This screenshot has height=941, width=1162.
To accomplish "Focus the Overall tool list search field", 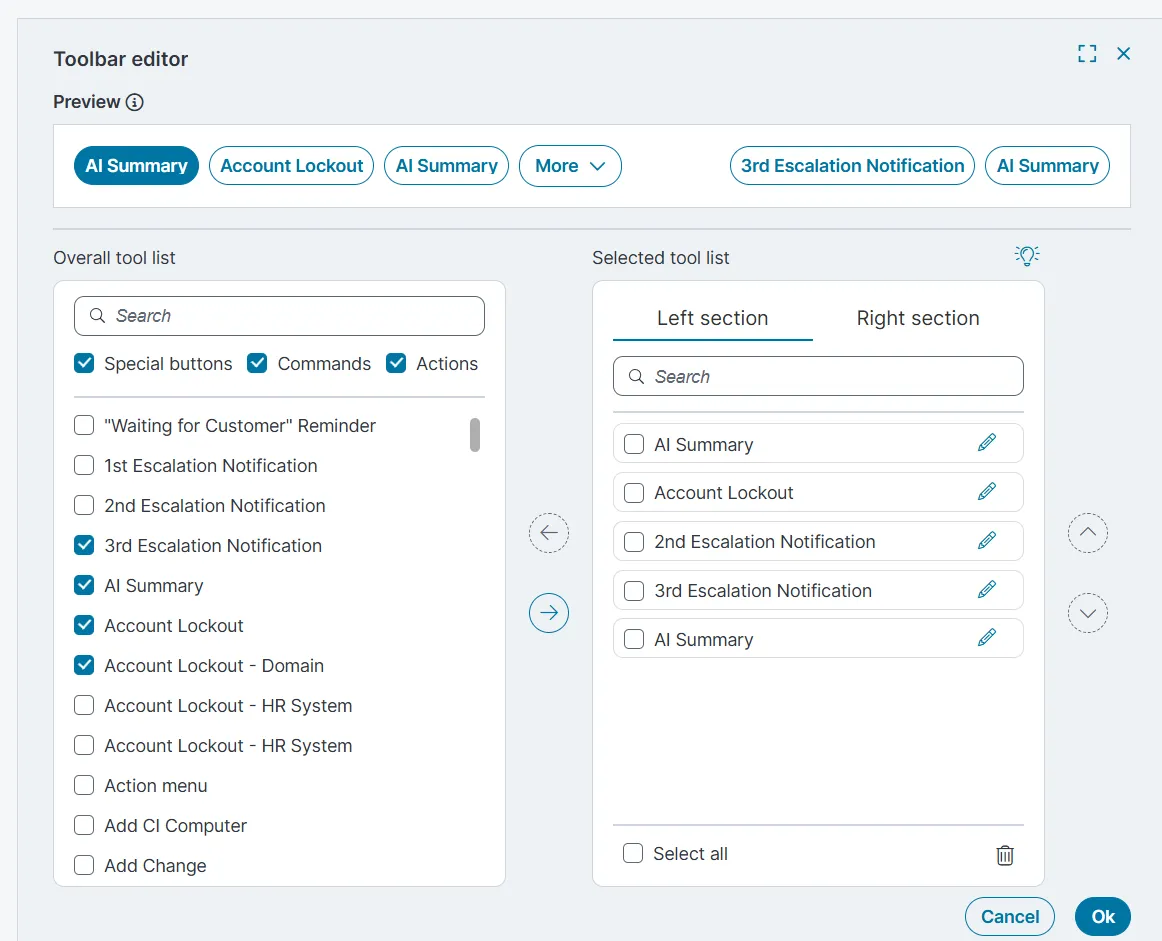I will coord(279,316).
